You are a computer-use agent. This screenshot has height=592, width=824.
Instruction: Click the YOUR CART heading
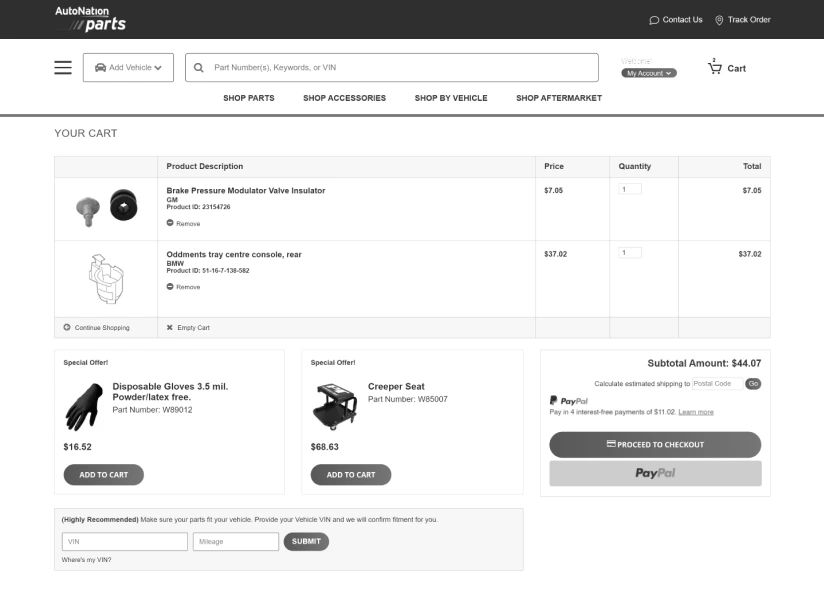[86, 133]
